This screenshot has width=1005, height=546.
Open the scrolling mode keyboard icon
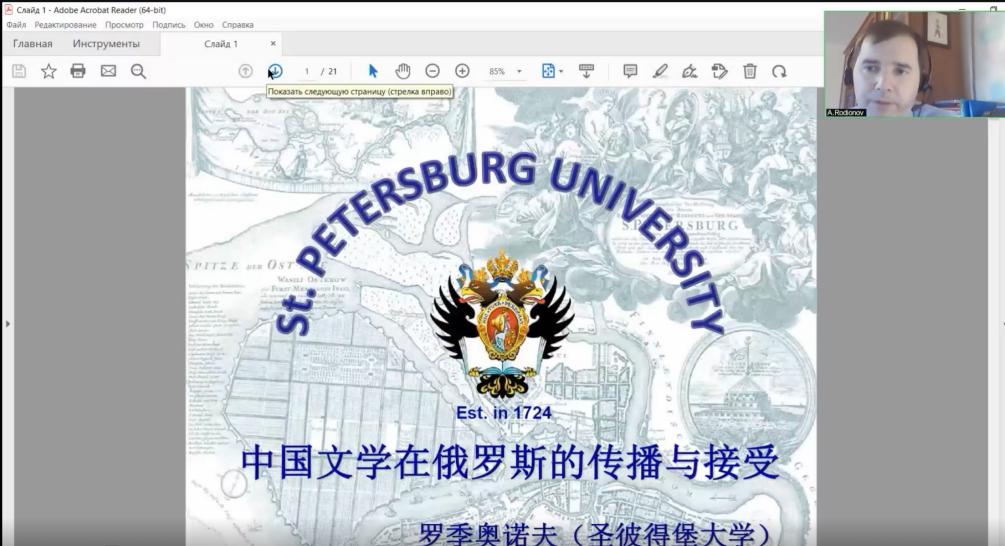[x=586, y=71]
